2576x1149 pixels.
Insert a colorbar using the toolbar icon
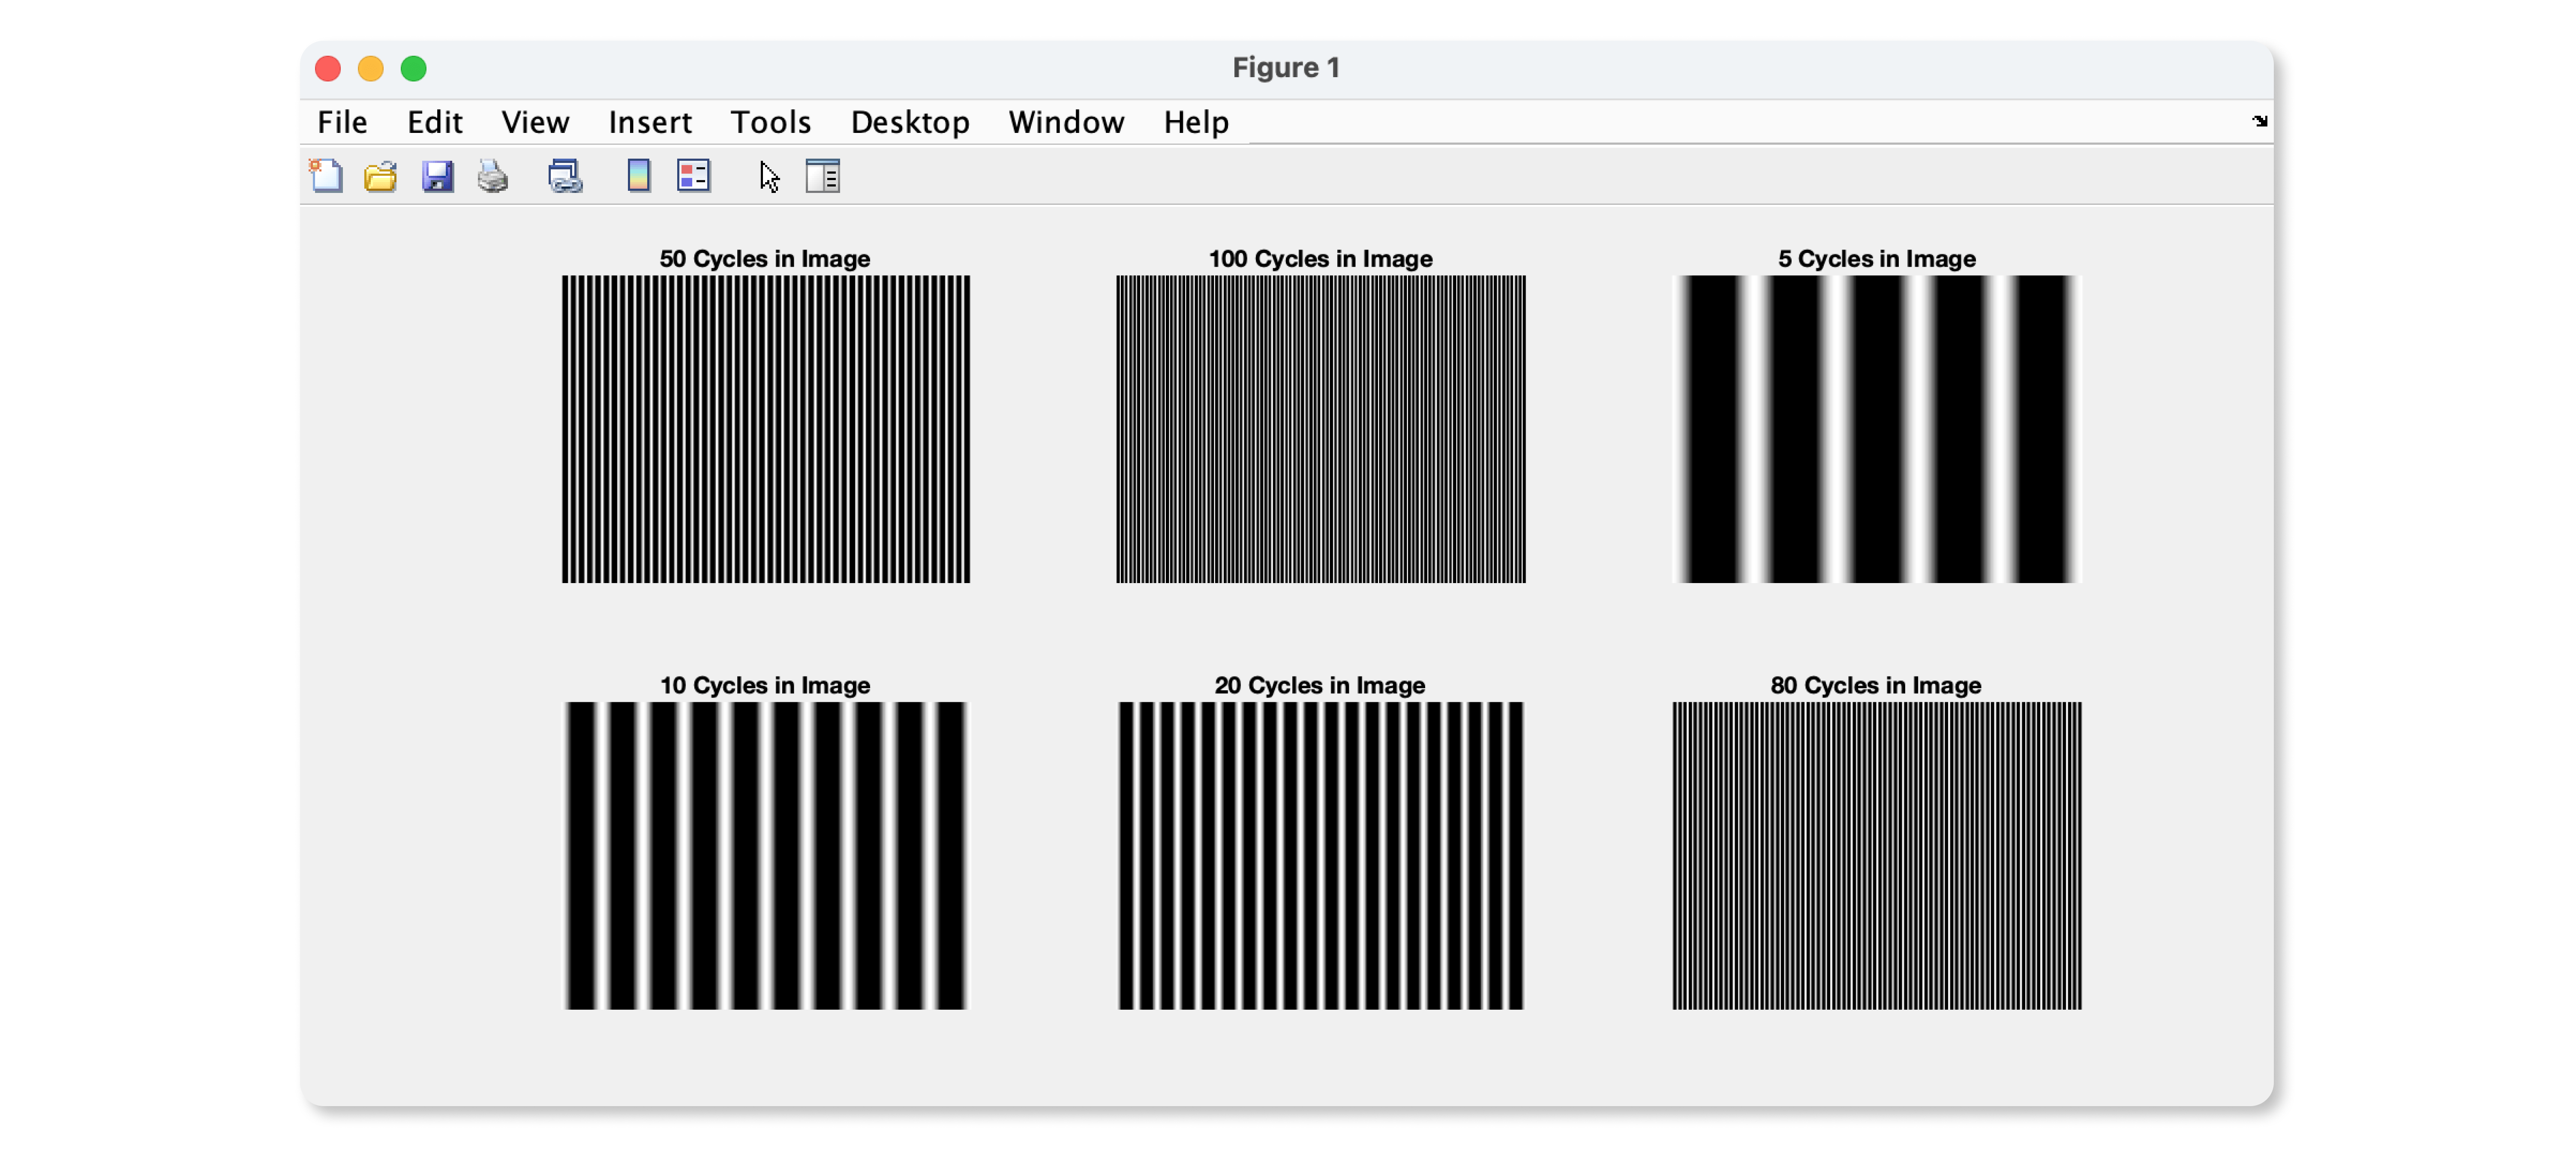tap(638, 176)
